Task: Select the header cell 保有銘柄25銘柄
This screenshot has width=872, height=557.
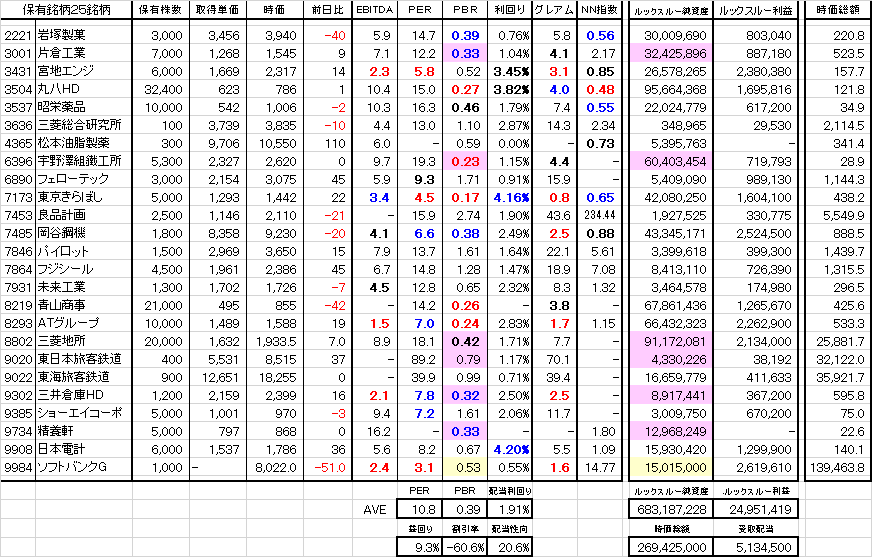Action: point(66,9)
